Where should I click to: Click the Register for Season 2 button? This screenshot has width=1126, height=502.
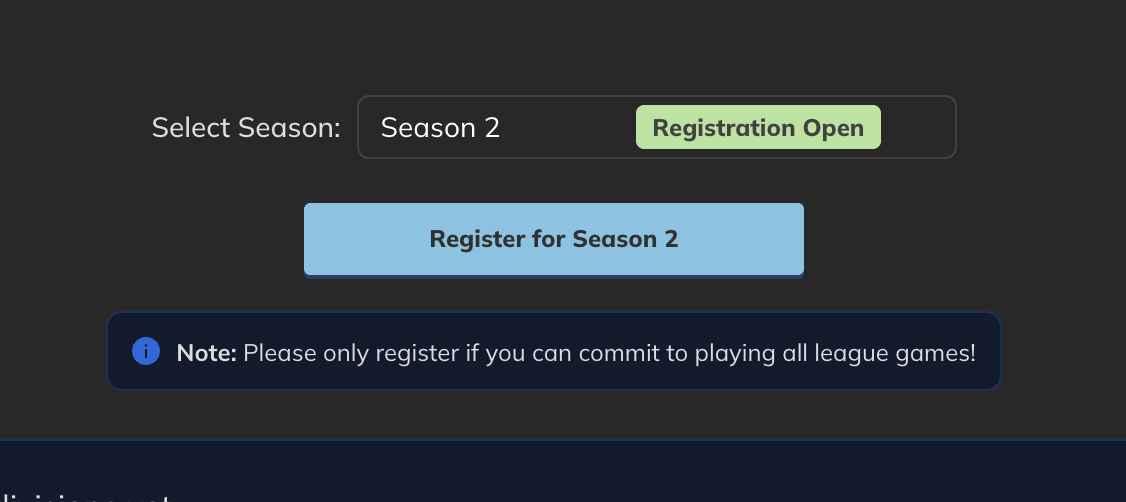[x=553, y=239]
